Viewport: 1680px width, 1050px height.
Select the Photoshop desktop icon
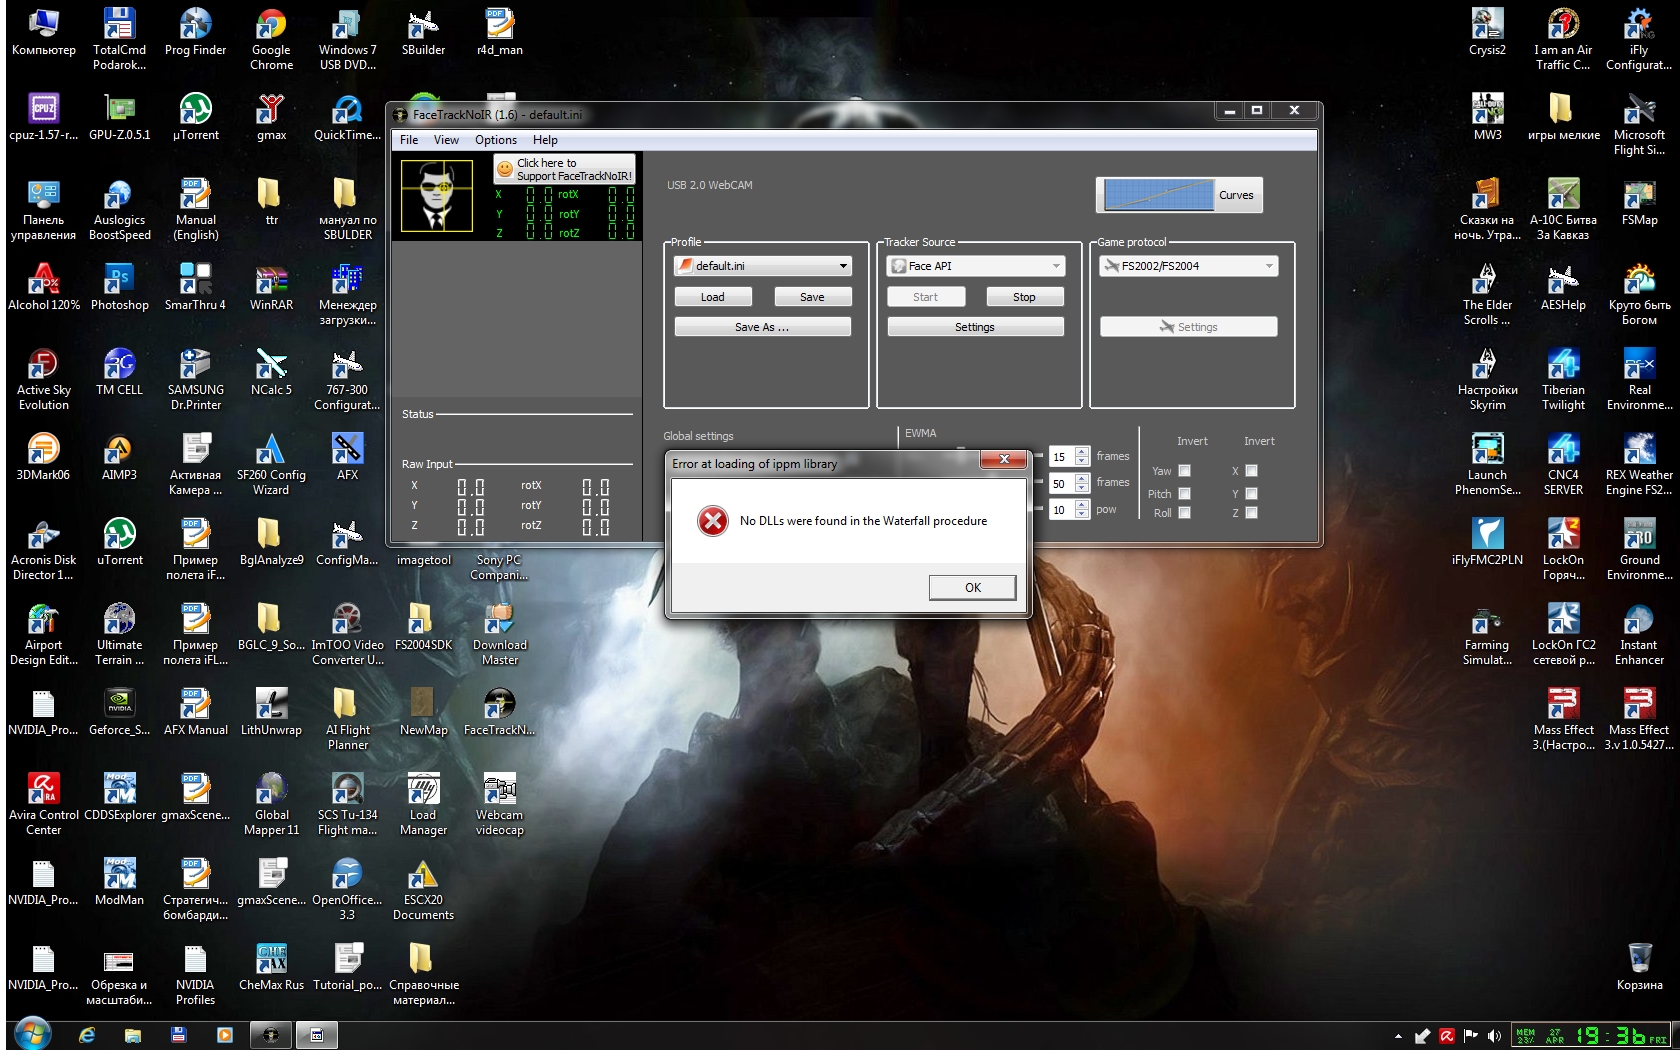(x=119, y=287)
